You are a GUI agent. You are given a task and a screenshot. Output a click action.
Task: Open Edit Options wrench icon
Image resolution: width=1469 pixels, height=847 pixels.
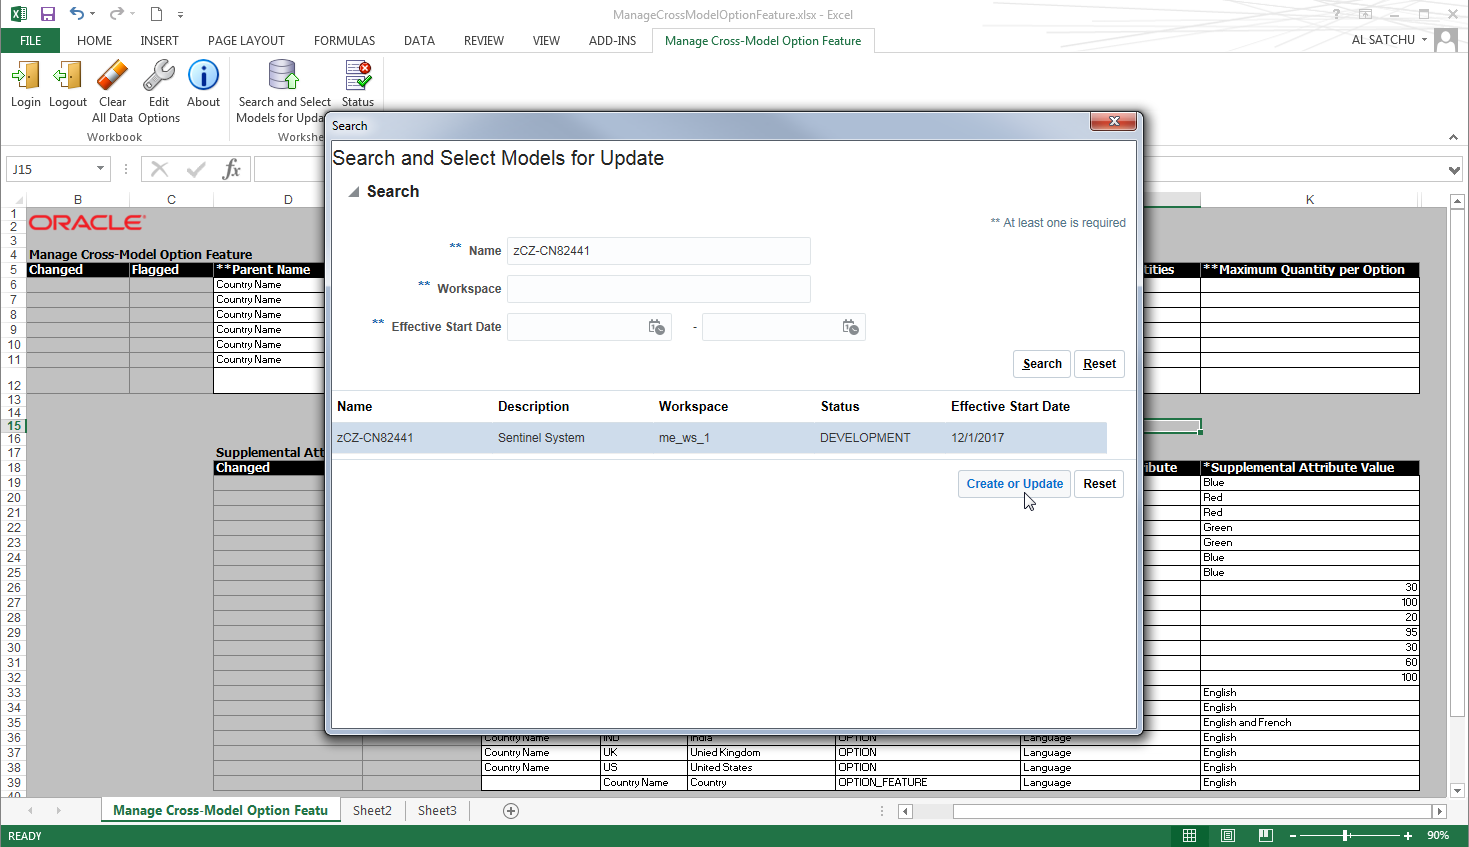pos(159,76)
